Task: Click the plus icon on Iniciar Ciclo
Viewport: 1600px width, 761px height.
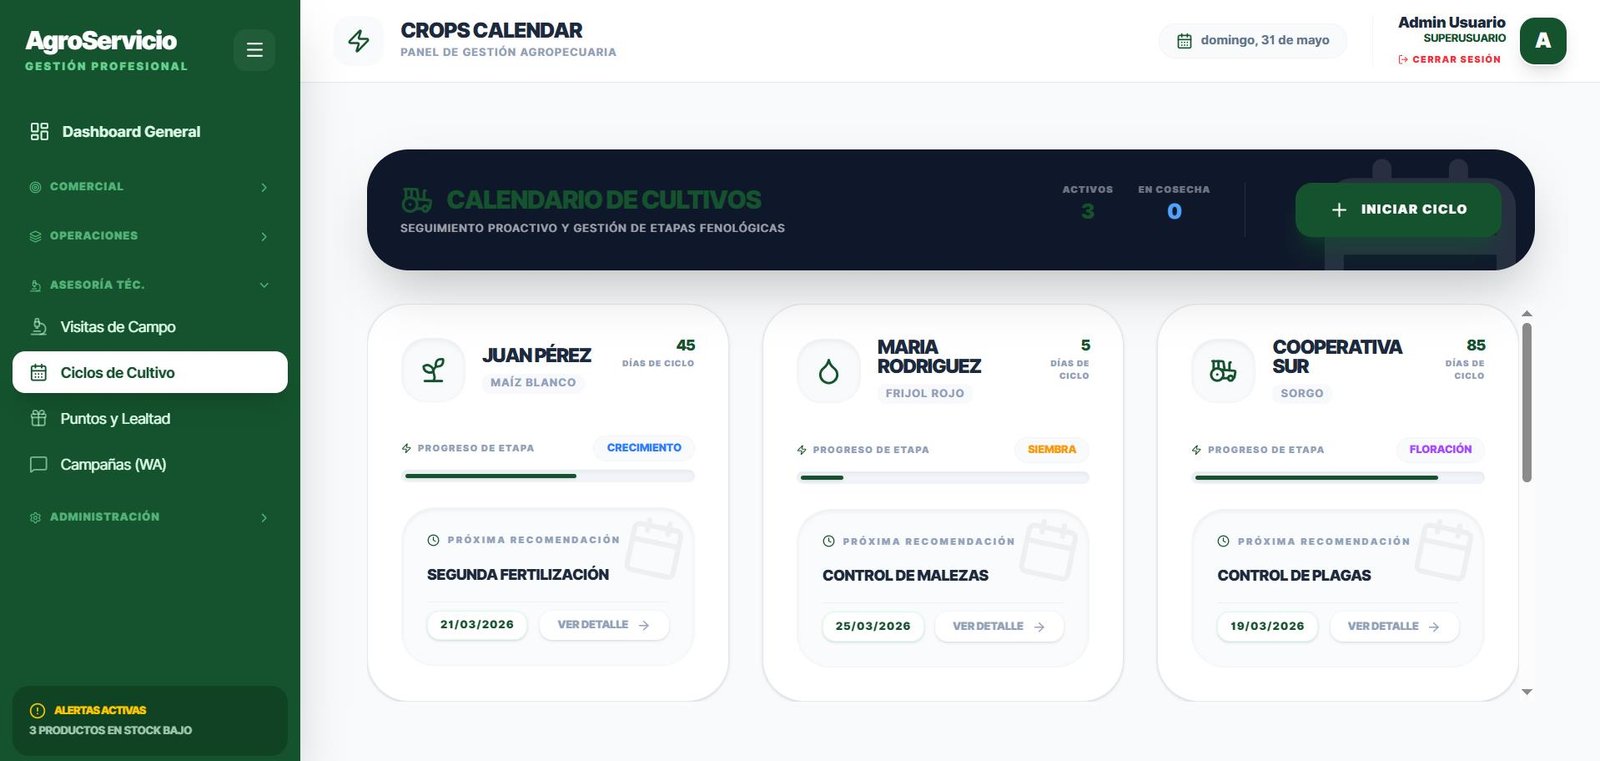Action: 1339,210
